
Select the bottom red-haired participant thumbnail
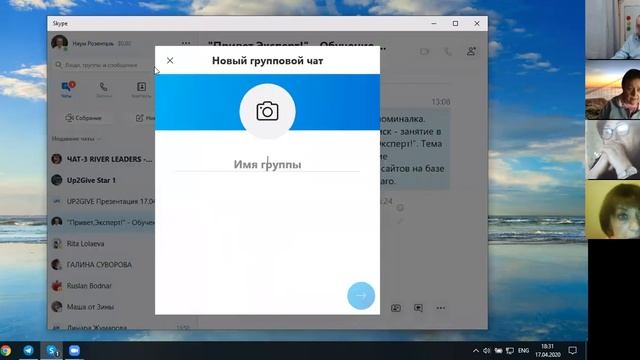click(x=613, y=210)
